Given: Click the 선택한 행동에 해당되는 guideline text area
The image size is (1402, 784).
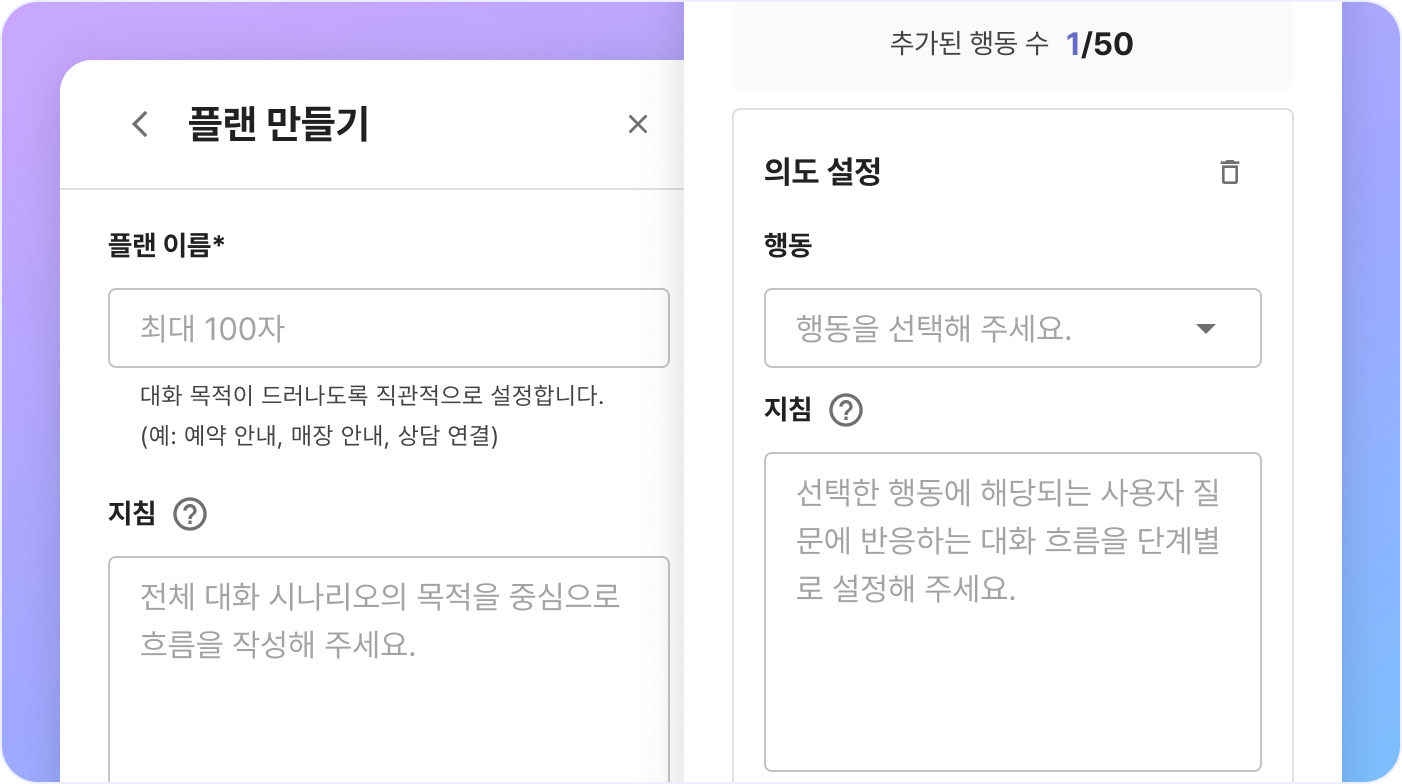Looking at the screenshot, I should pyautogui.click(x=1012, y=612).
